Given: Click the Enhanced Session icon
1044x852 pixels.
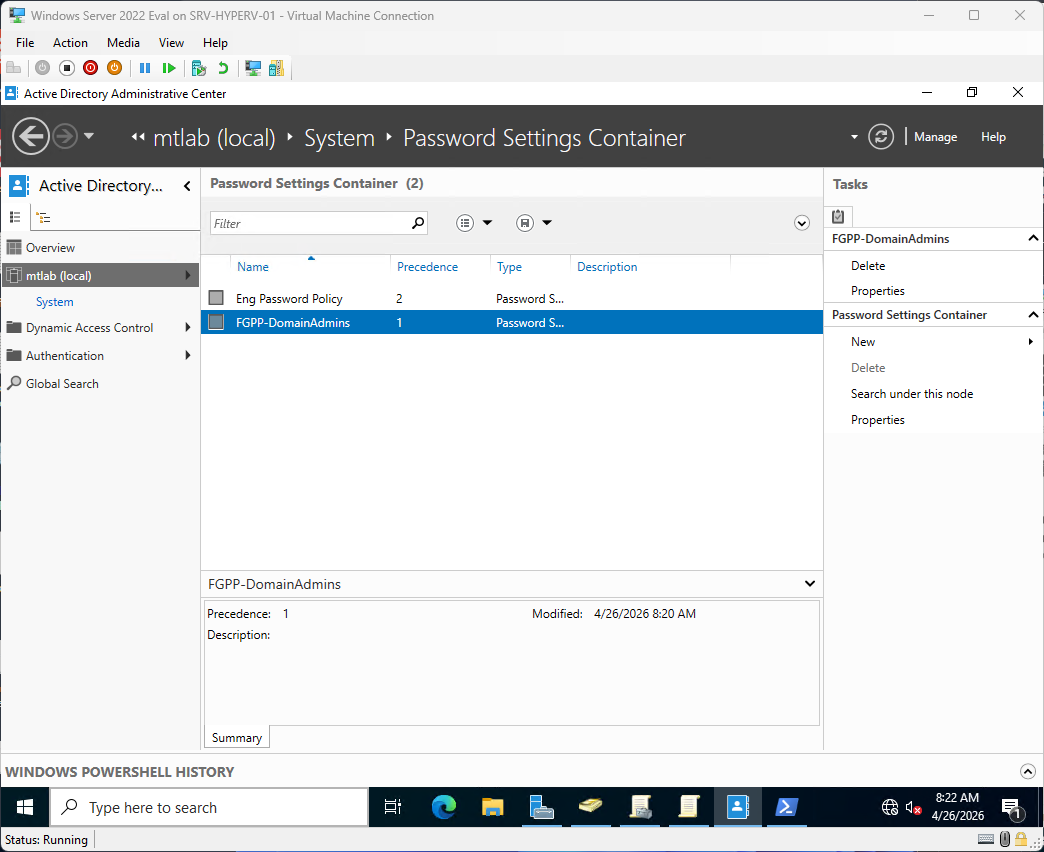Looking at the screenshot, I should [253, 68].
